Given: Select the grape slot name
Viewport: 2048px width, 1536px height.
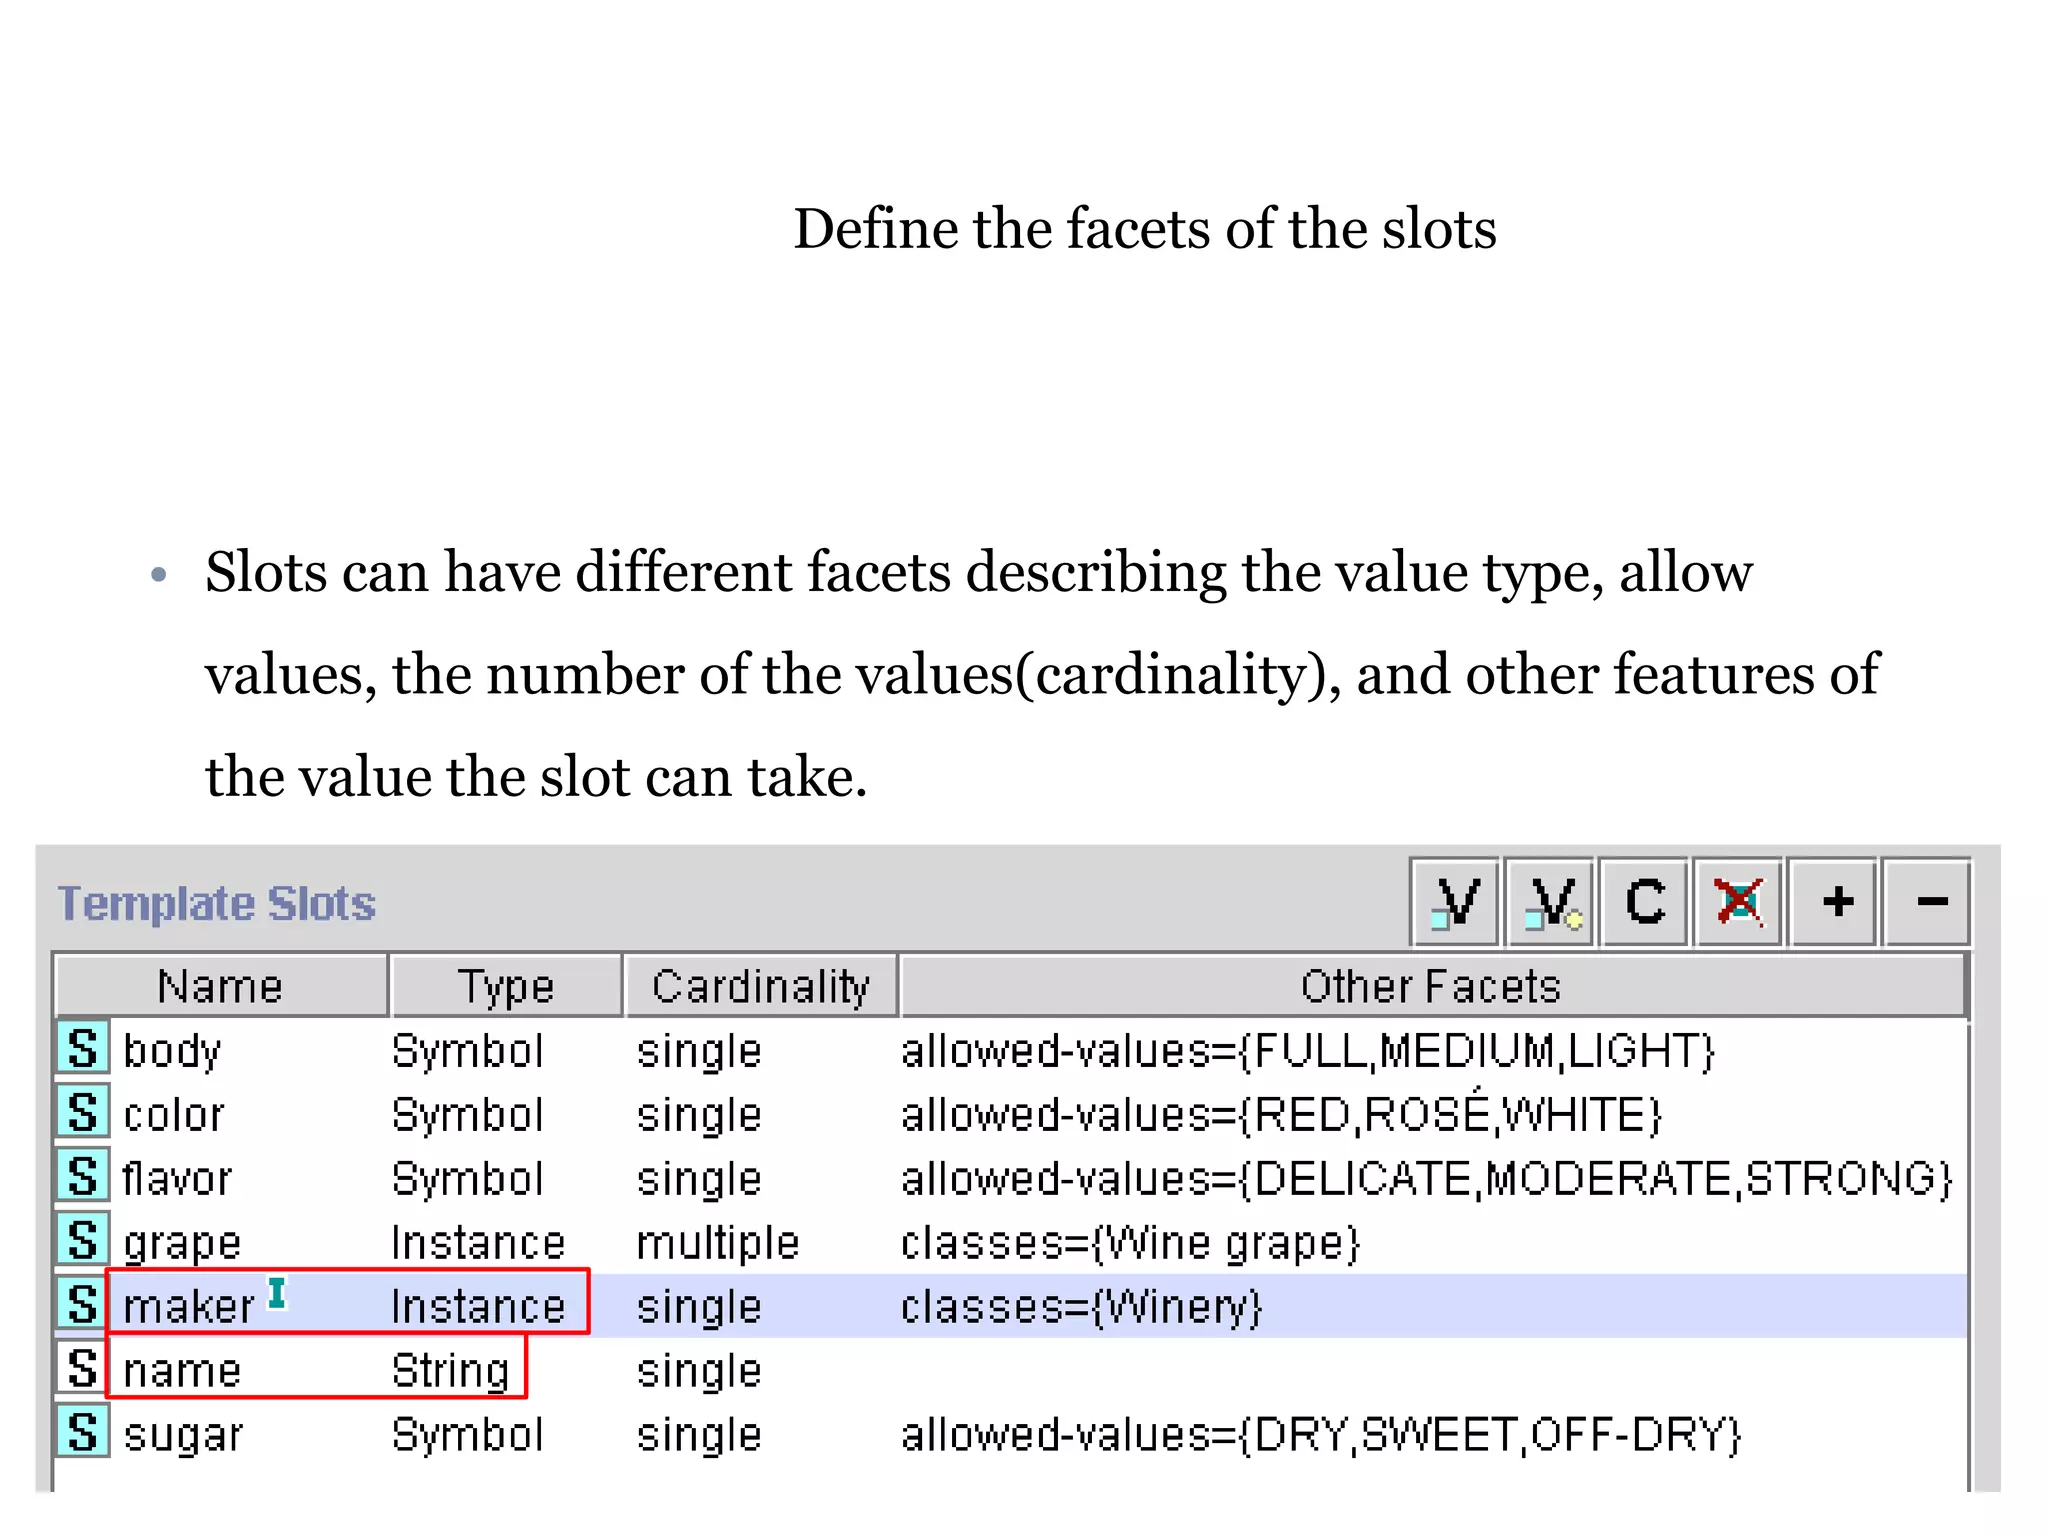Looking at the screenshot, I should click(x=182, y=1245).
